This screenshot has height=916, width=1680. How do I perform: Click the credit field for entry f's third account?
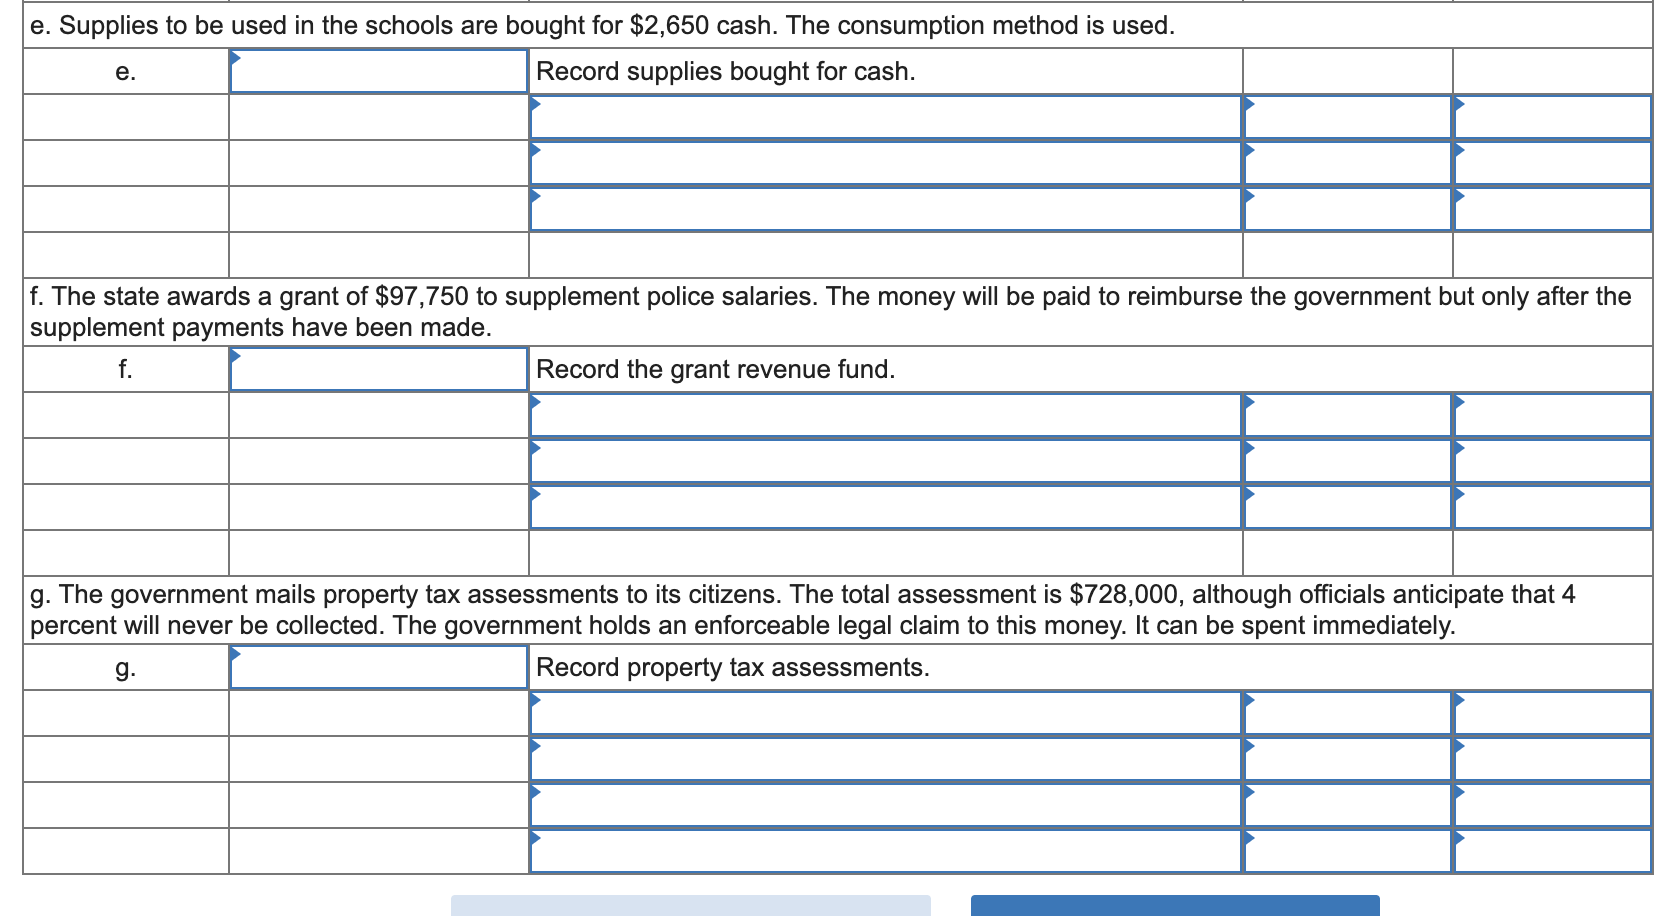pos(1552,507)
